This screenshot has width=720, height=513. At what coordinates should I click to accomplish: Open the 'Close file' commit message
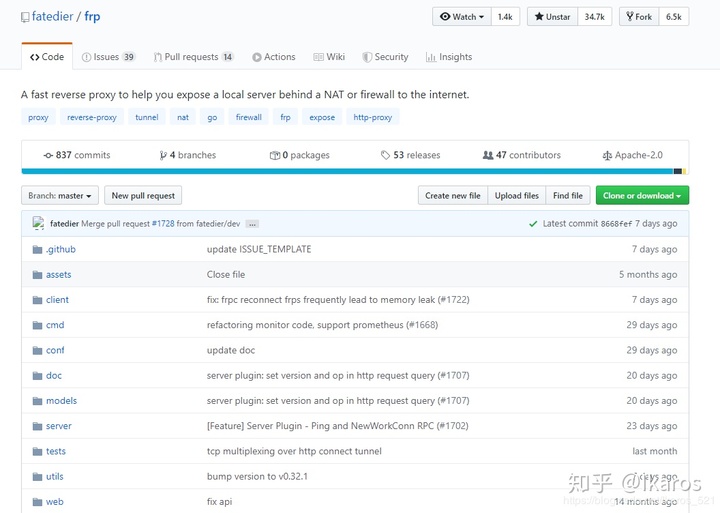tap(226, 275)
